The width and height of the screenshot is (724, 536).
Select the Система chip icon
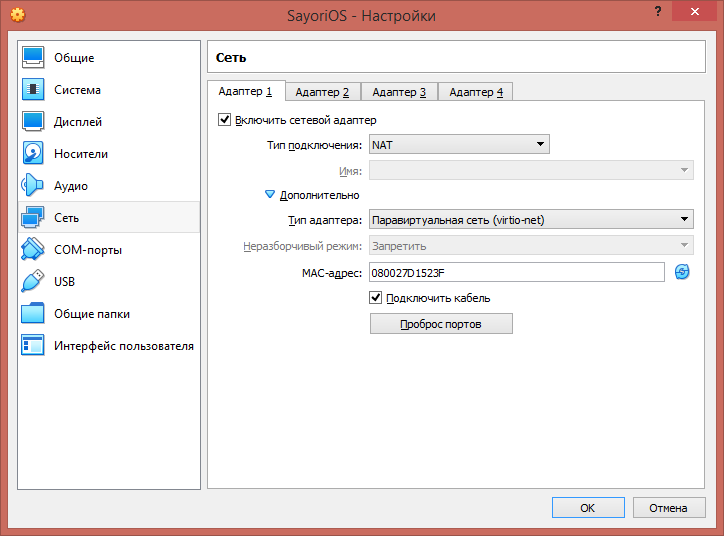click(33, 89)
